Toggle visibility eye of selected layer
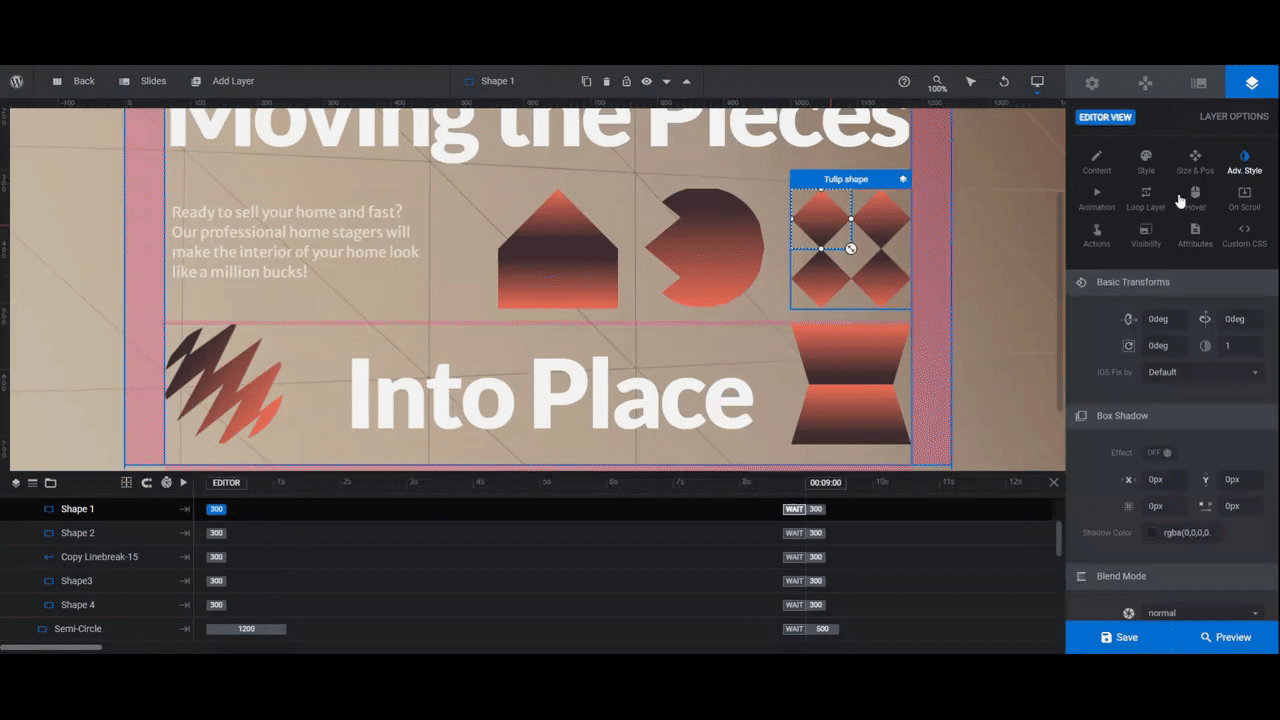The height and width of the screenshot is (720, 1280). click(646, 81)
